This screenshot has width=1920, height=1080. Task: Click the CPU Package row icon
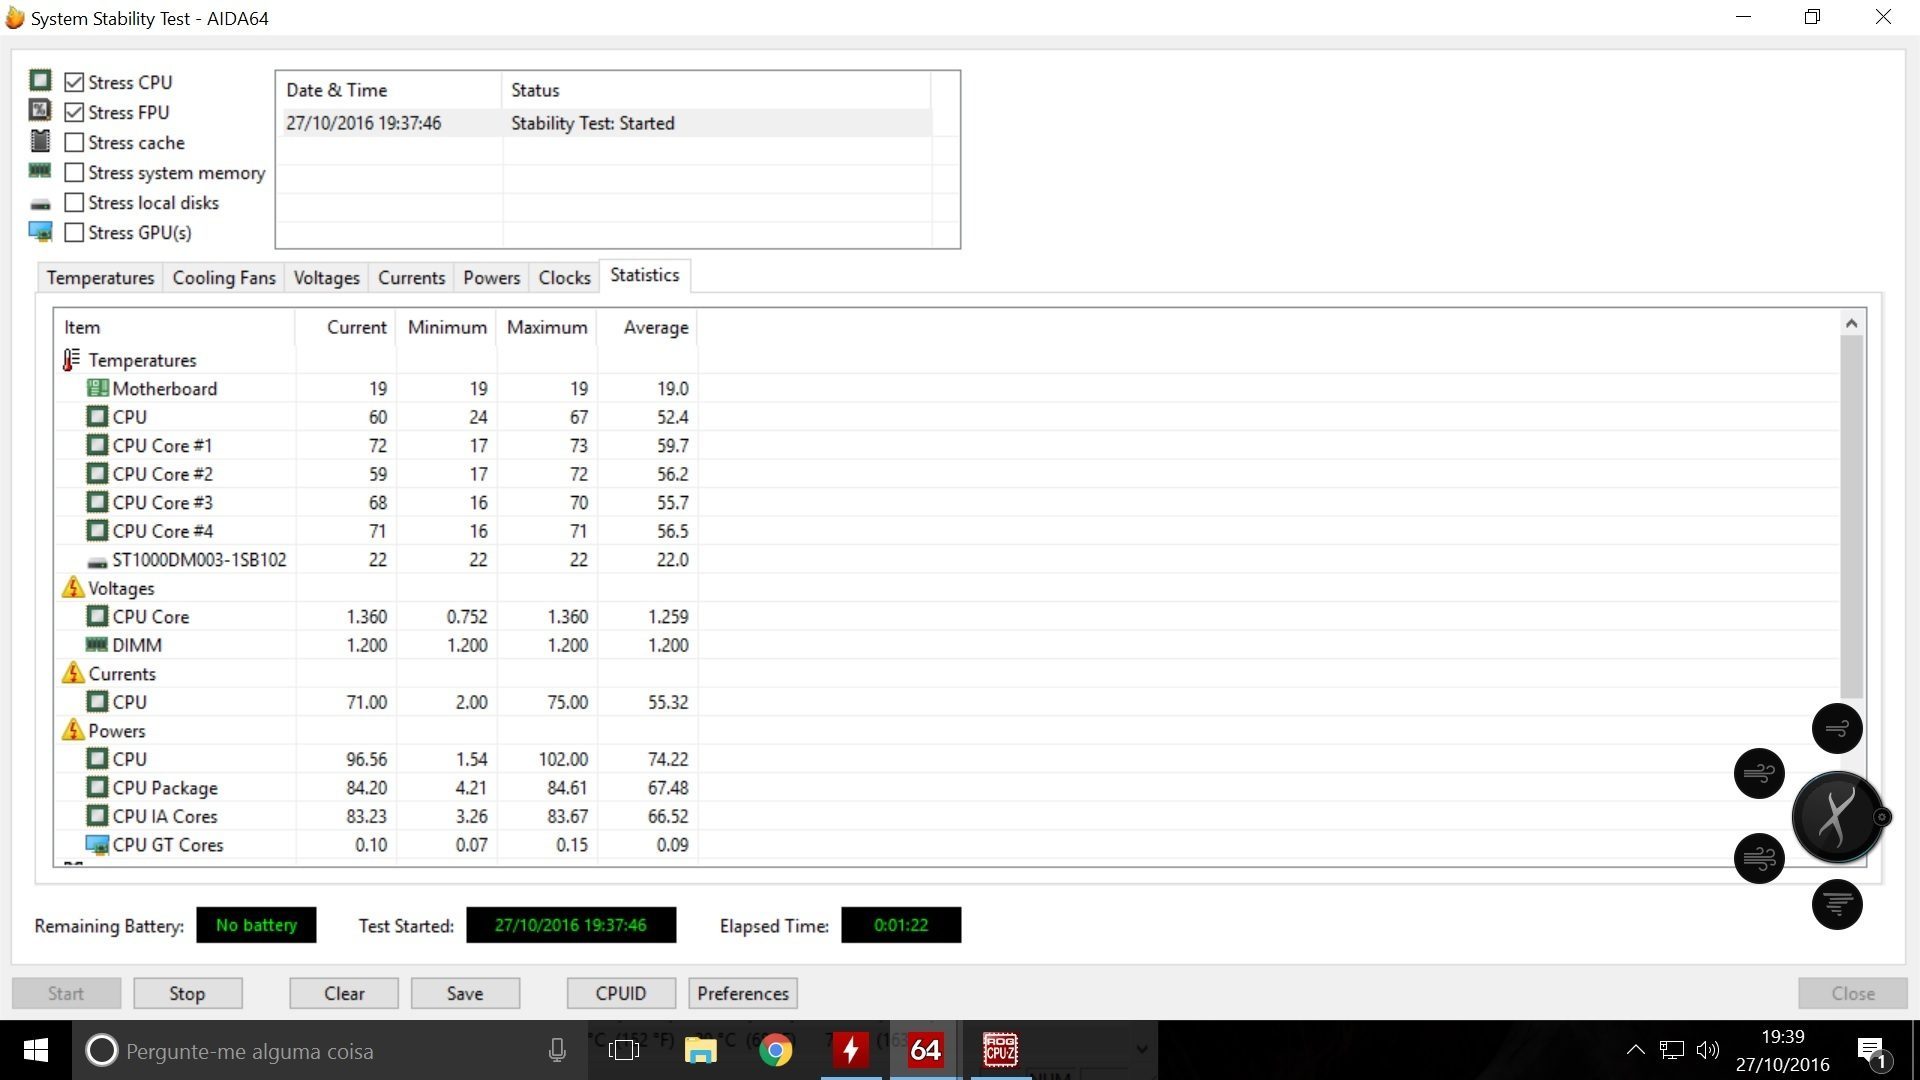coord(97,787)
